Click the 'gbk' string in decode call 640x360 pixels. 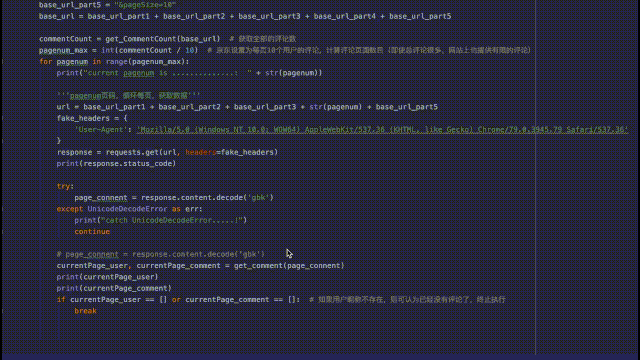pos(259,198)
